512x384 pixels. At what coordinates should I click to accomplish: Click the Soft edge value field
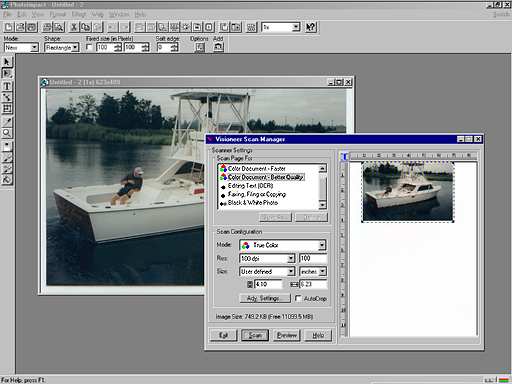tap(164, 47)
